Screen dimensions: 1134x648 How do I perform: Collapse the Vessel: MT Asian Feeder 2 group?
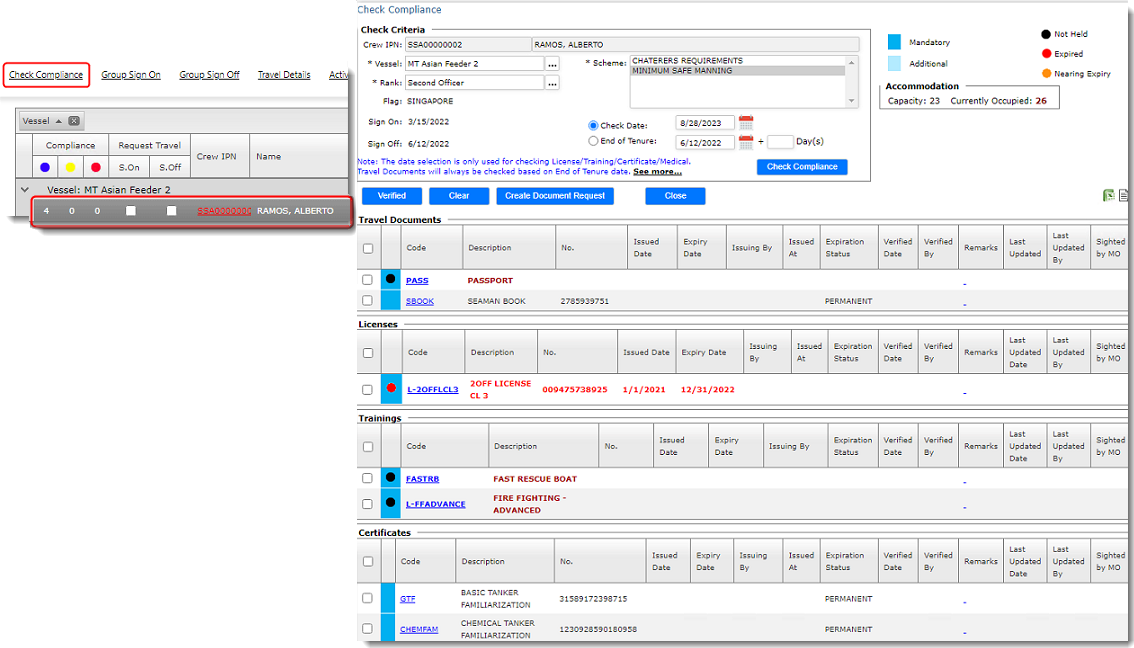(x=25, y=189)
